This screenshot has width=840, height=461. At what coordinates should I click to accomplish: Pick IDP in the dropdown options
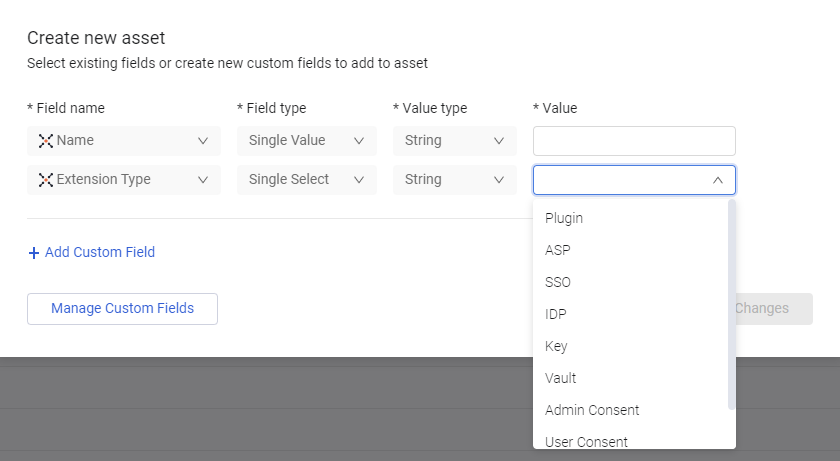(x=556, y=314)
